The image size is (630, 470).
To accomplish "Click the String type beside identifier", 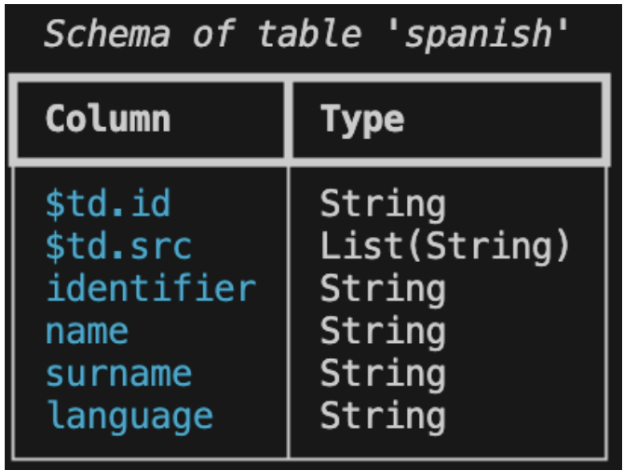I will pyautogui.click(x=382, y=289).
